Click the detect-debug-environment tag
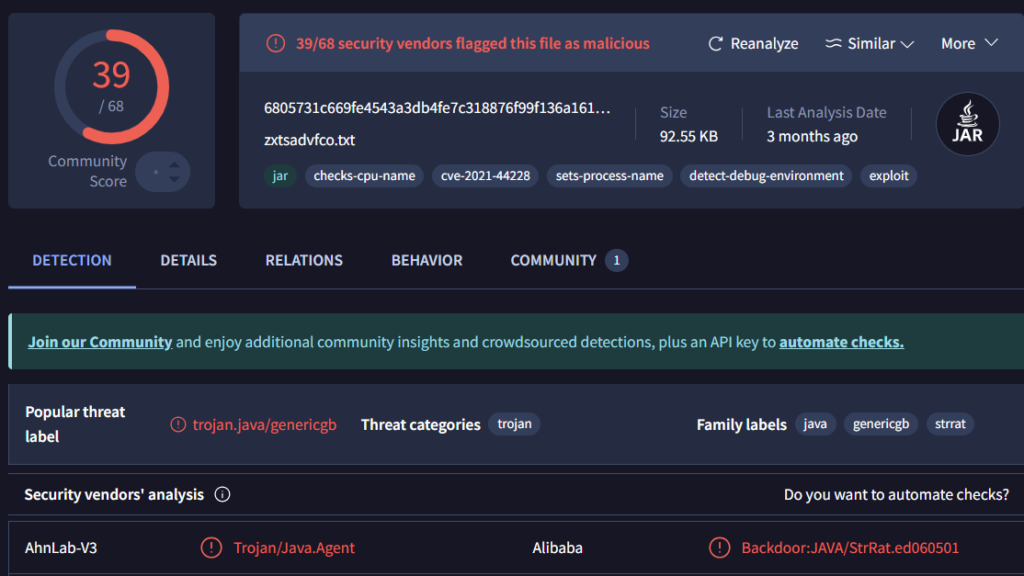The image size is (1024, 576). 766,176
